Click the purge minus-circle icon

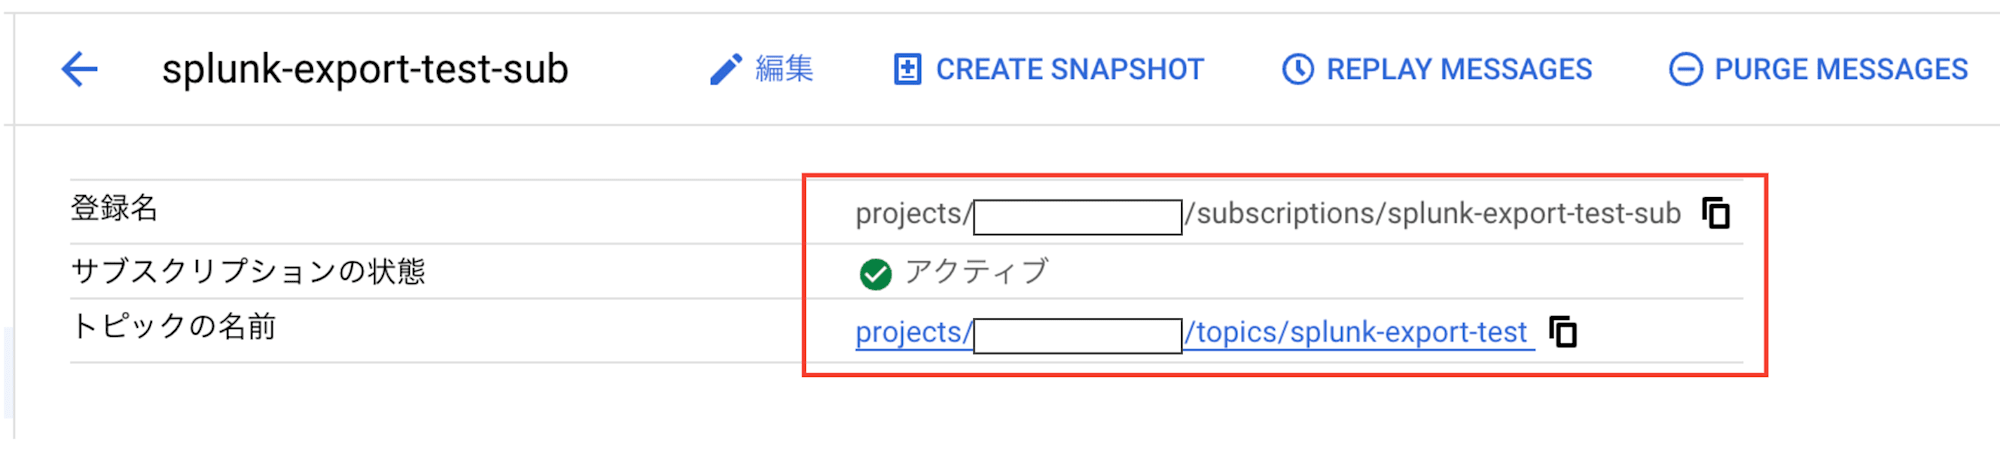pos(1686,69)
